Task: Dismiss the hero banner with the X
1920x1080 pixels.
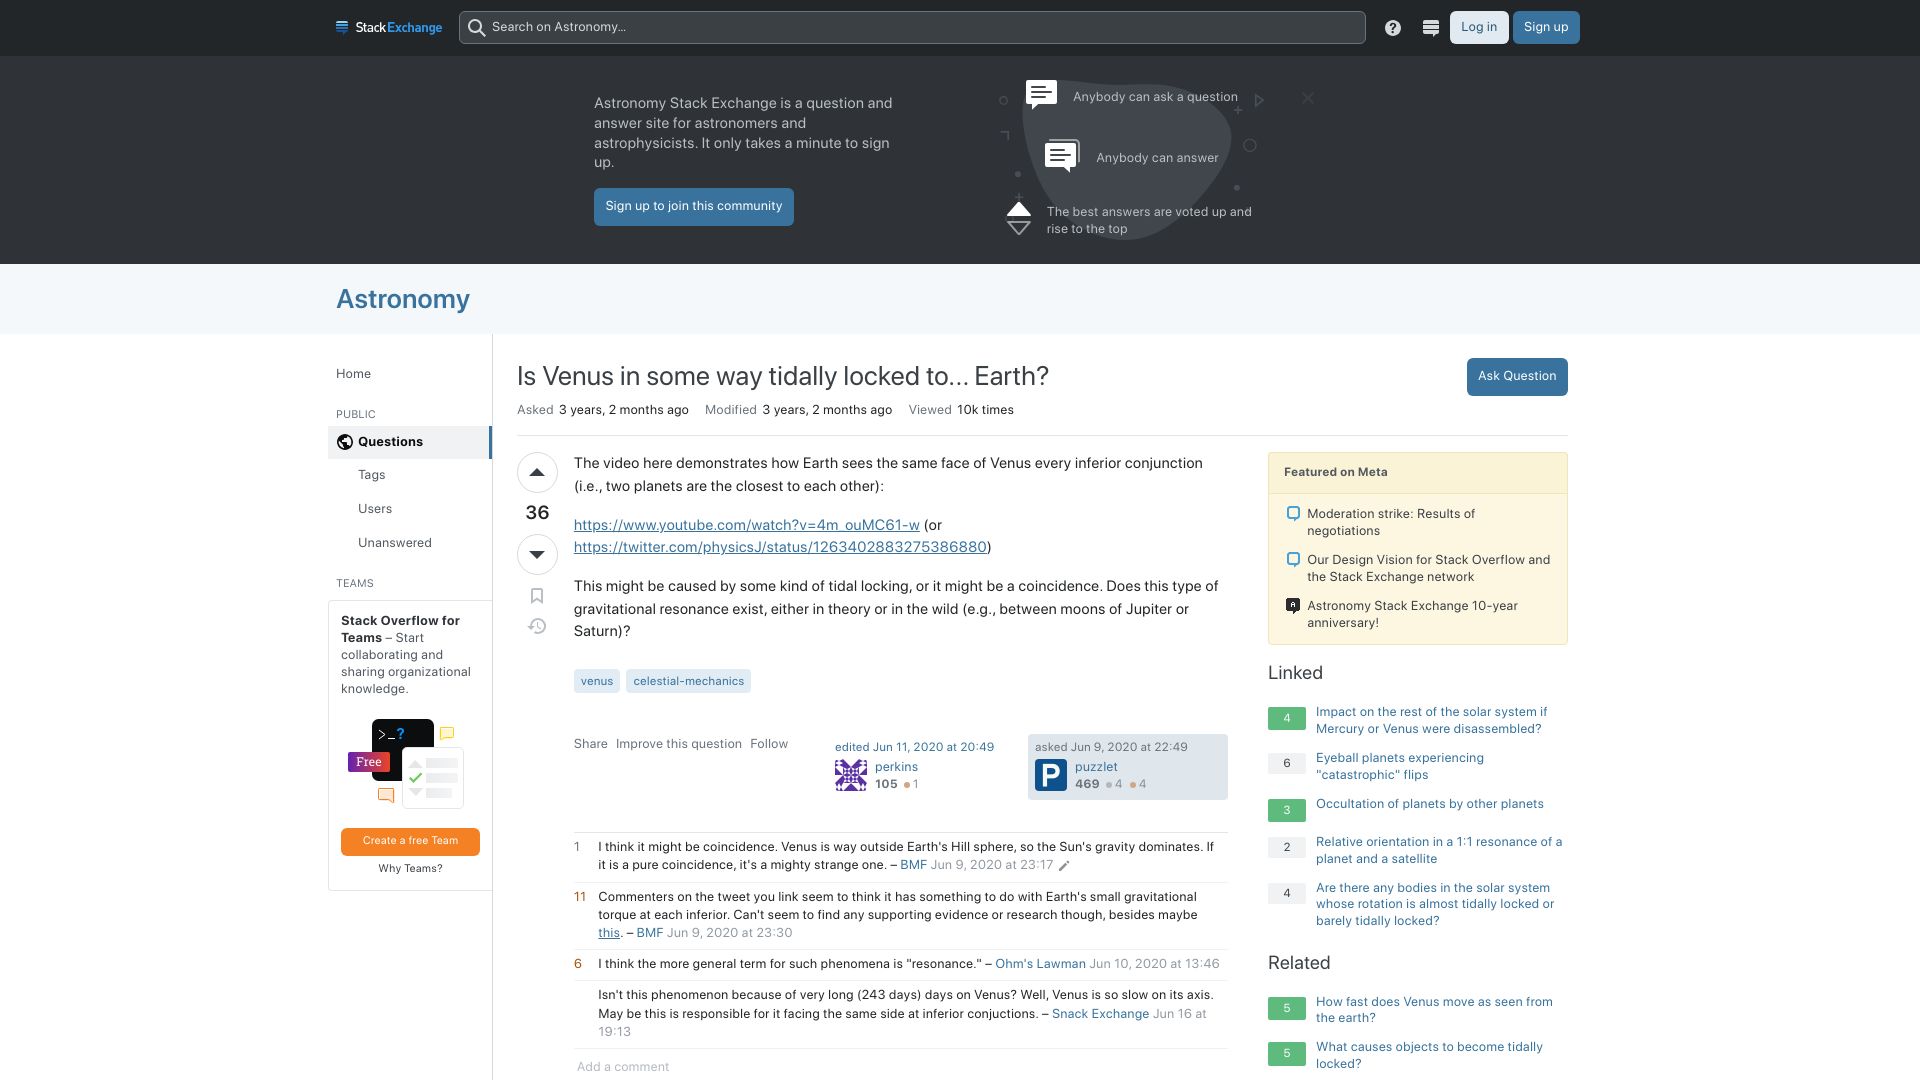Action: (1308, 98)
